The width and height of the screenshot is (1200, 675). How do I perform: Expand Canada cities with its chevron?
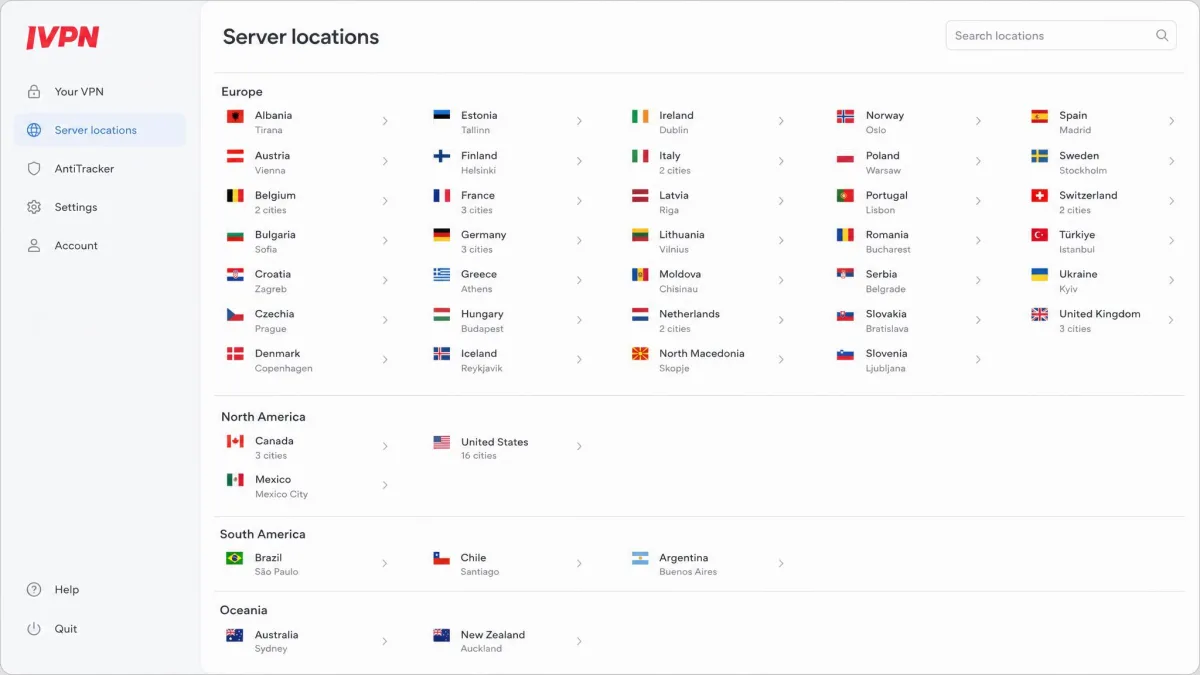[x=385, y=446]
